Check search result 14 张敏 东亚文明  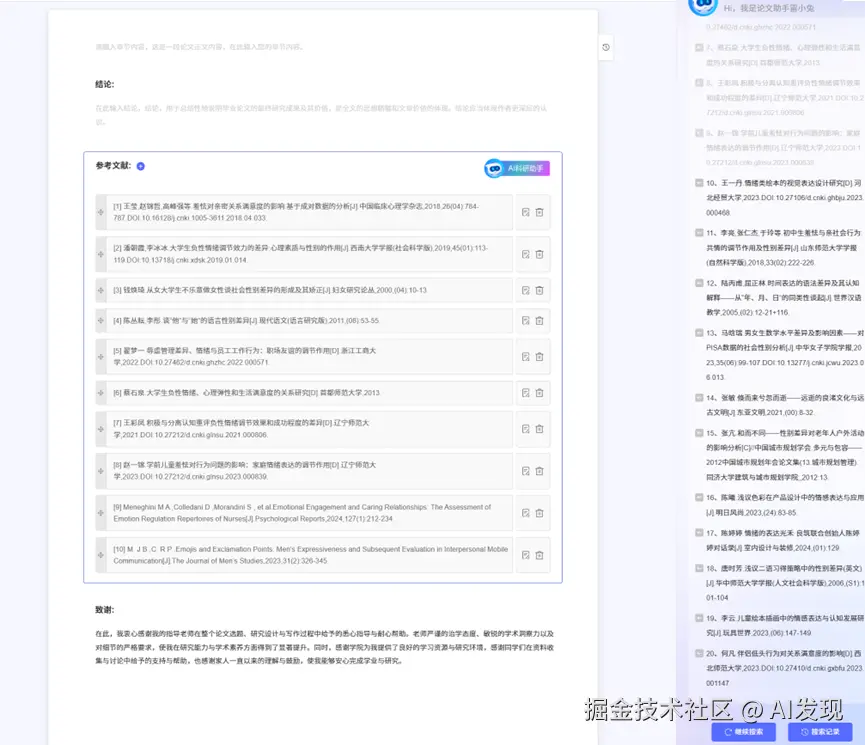click(699, 397)
